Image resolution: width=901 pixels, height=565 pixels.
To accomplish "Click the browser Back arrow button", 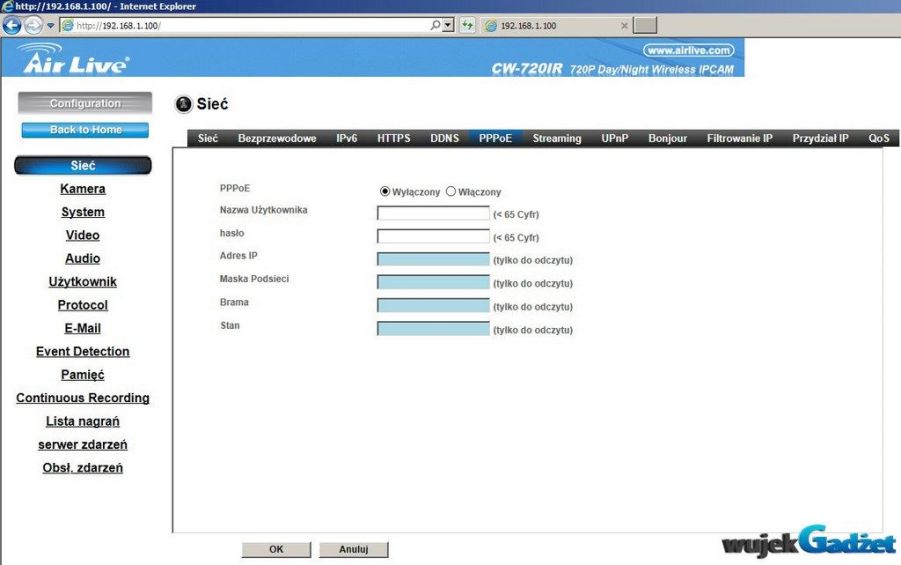I will click(12, 26).
